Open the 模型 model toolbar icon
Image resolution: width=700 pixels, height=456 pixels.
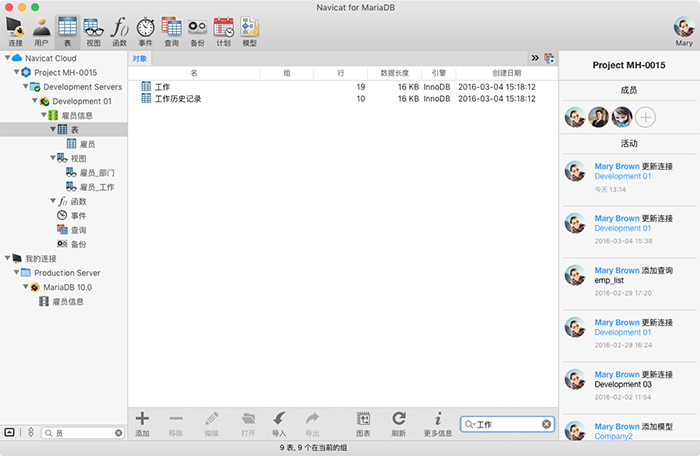250,31
